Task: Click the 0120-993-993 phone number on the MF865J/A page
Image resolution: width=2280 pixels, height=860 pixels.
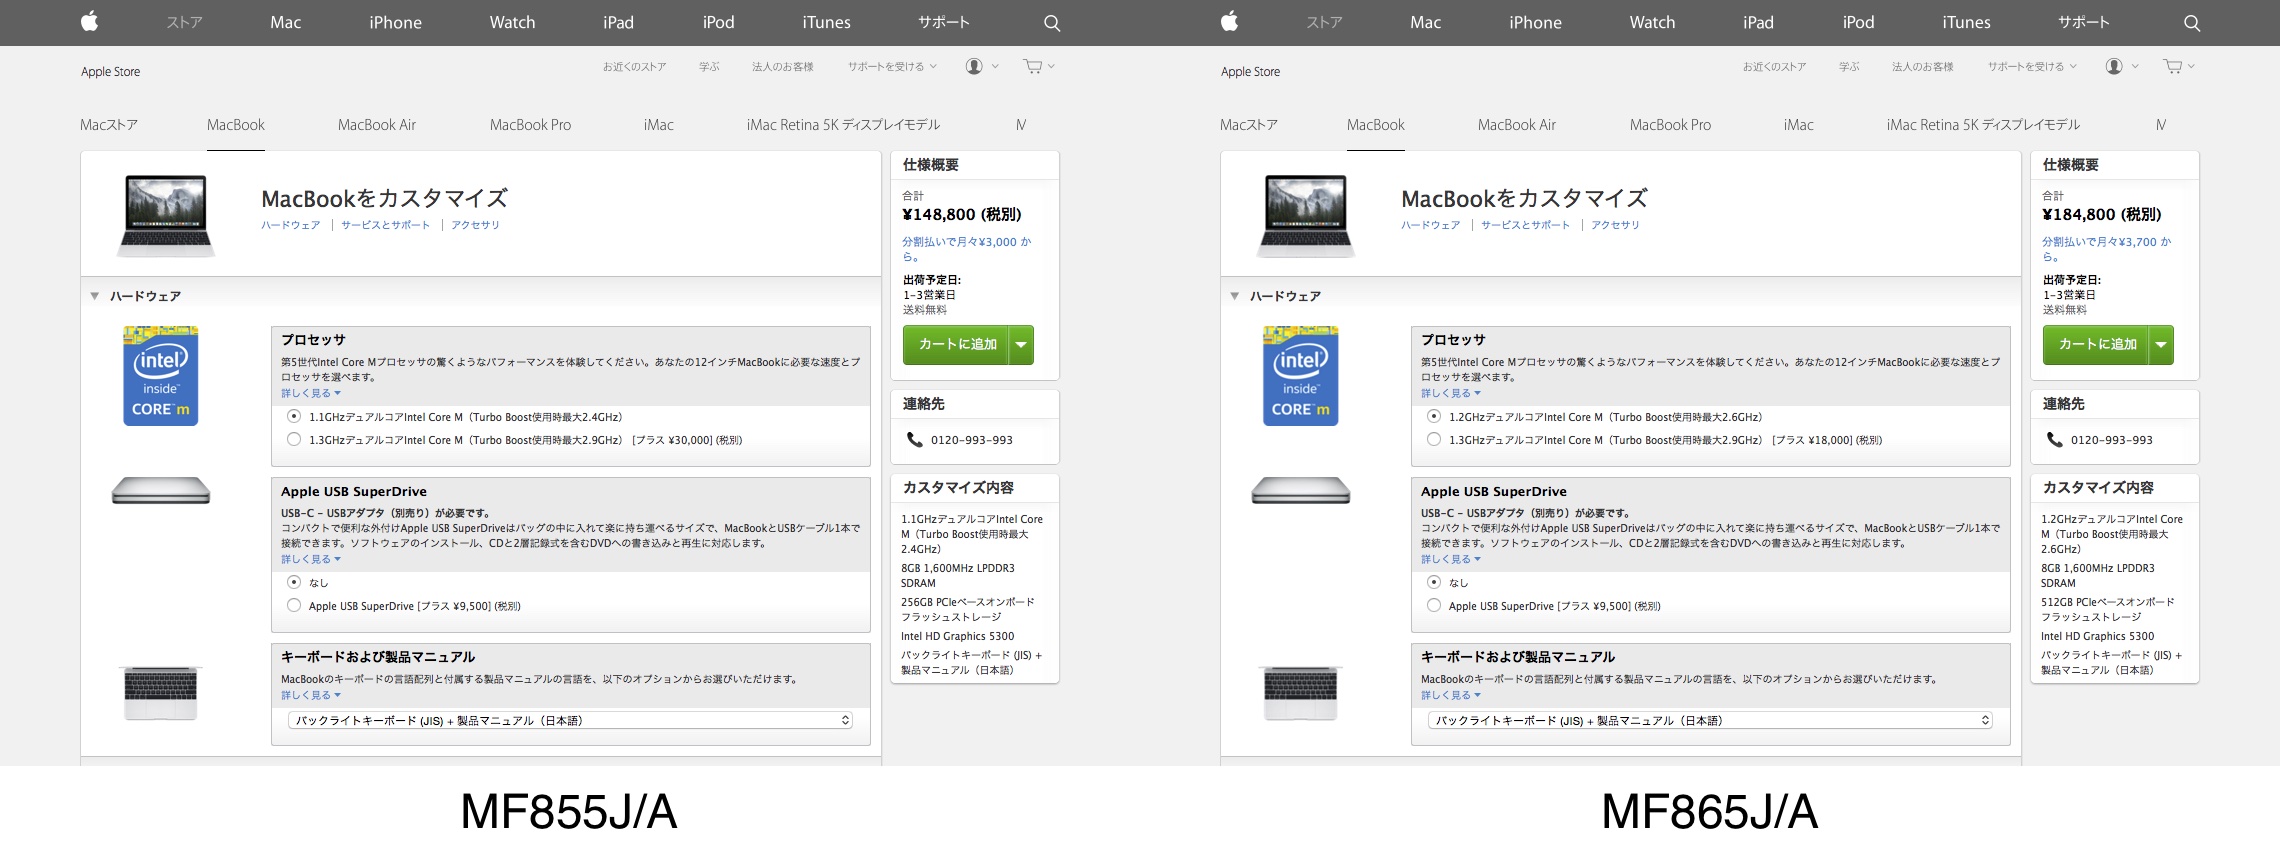Action: coord(2112,440)
